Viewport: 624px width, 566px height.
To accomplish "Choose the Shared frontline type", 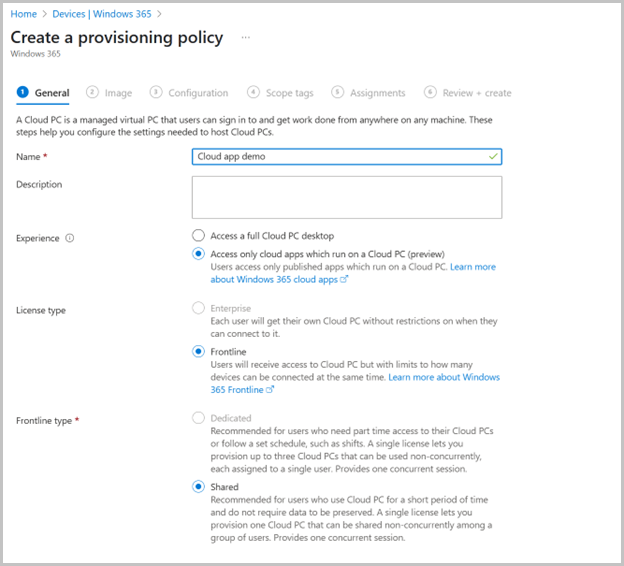I will click(x=198, y=487).
